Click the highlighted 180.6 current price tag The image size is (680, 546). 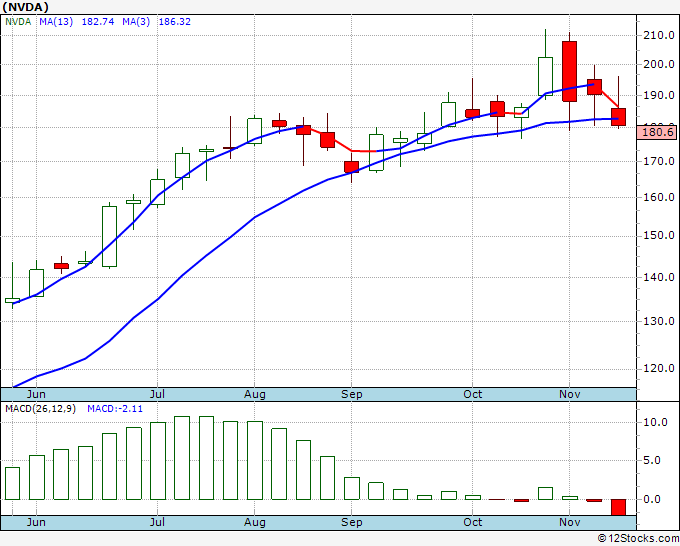click(x=657, y=132)
